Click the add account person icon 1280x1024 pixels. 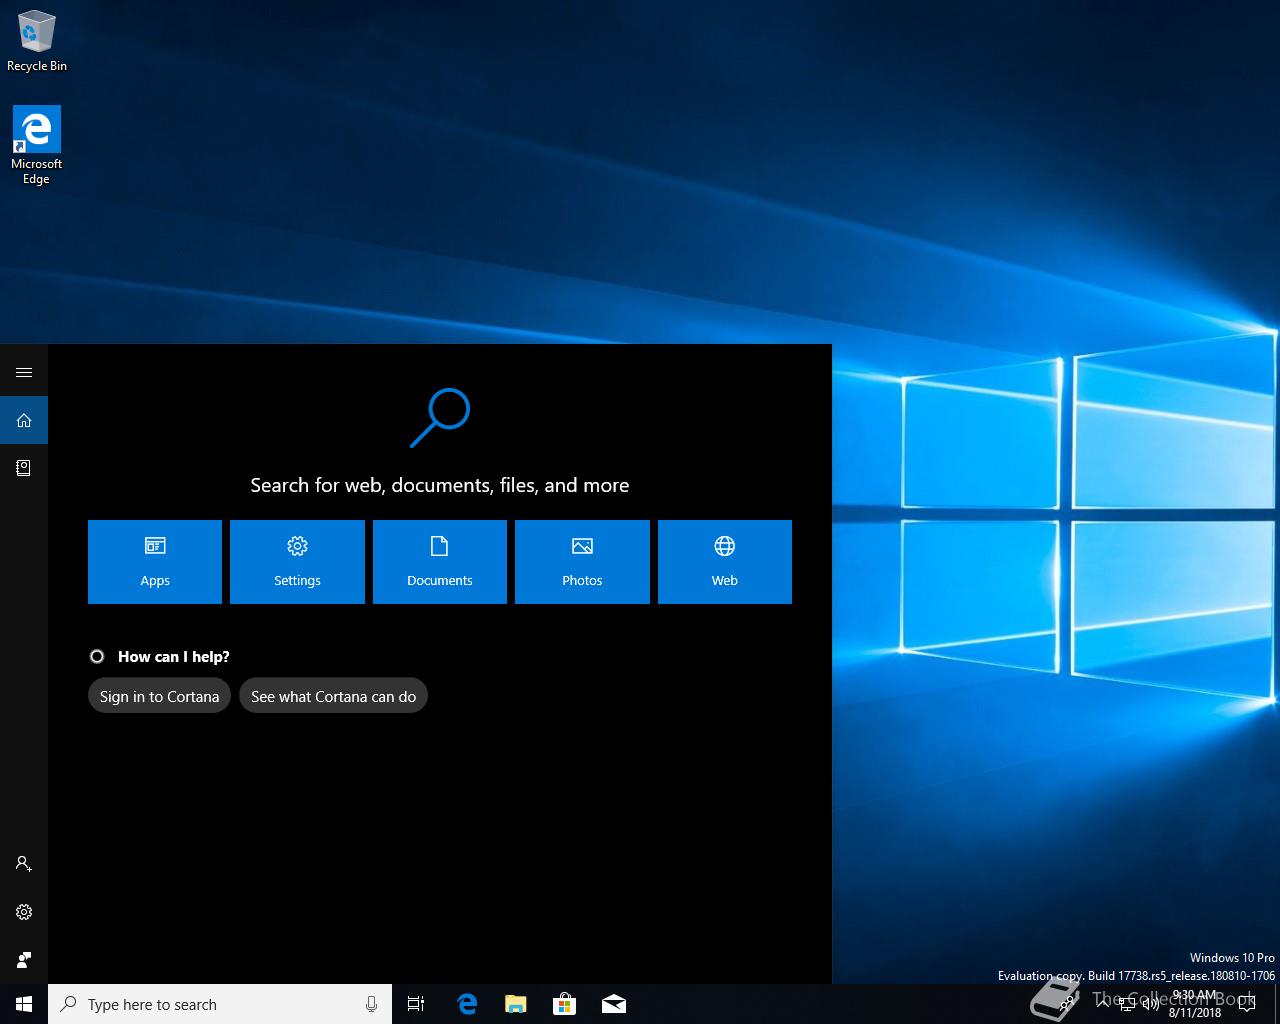tap(24, 864)
